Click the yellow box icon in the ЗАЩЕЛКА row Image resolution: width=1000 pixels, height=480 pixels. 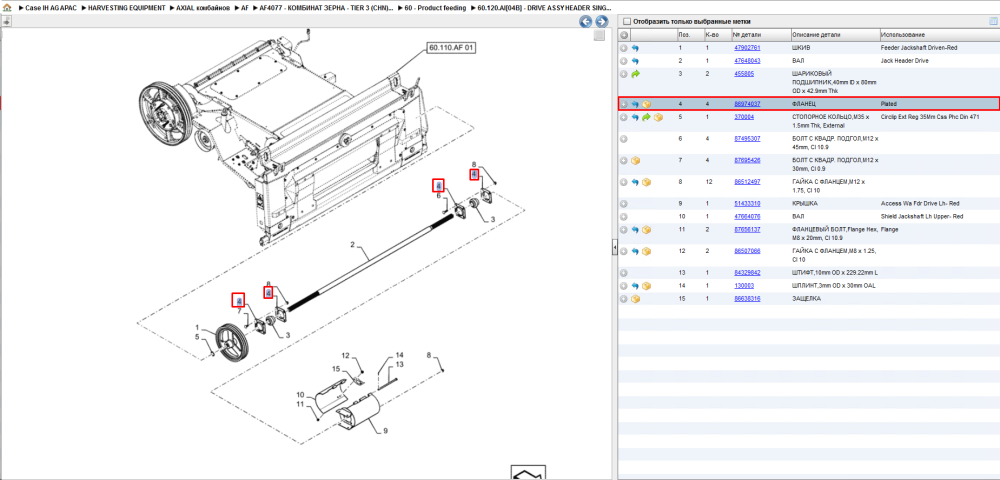[x=635, y=298]
